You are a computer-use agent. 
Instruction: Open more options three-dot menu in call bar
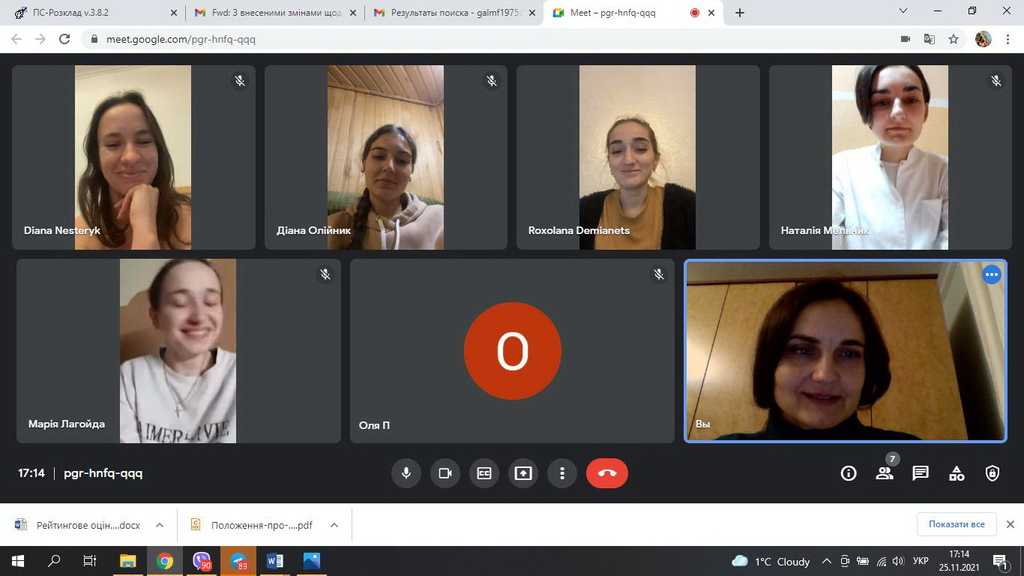click(x=562, y=473)
